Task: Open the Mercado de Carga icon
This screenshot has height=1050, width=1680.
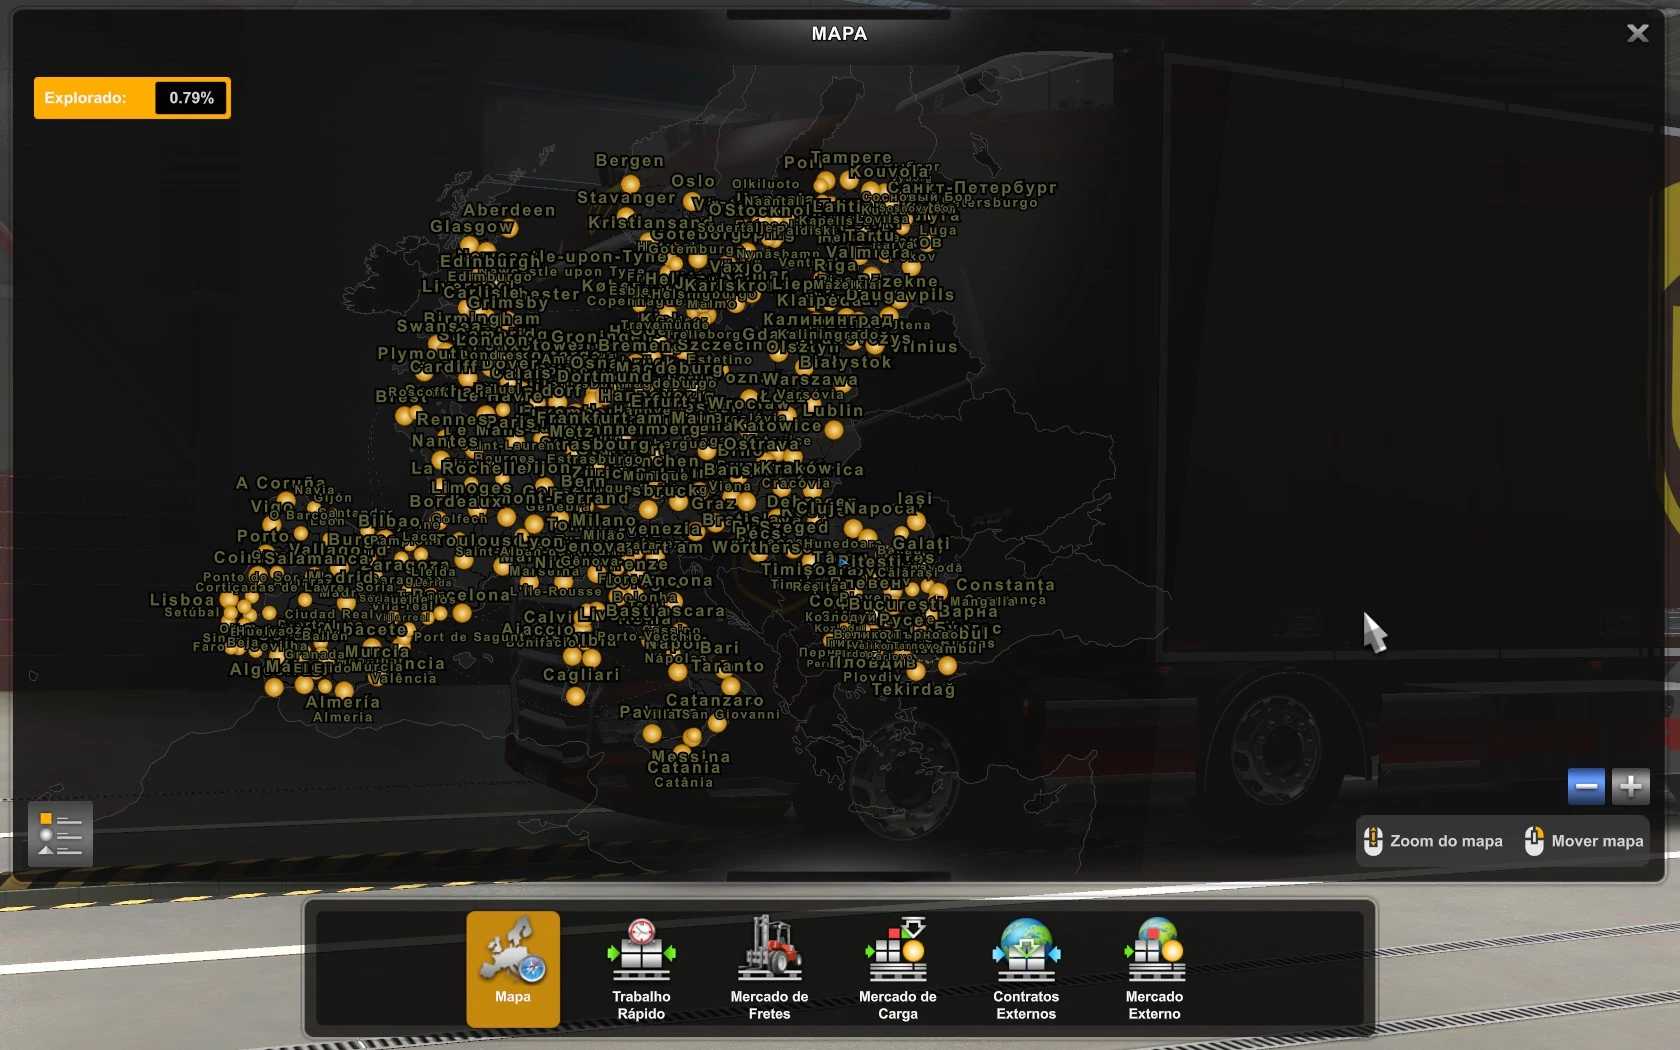Action: [897, 968]
